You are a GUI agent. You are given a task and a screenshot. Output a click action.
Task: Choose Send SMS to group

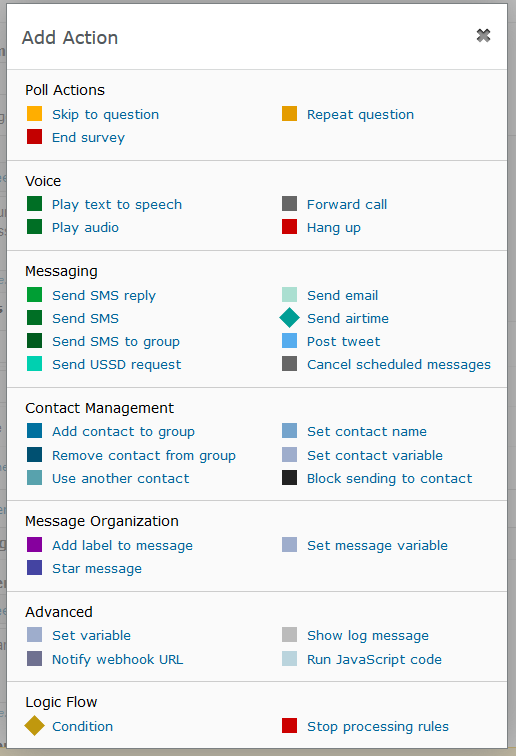pyautogui.click(x=116, y=342)
